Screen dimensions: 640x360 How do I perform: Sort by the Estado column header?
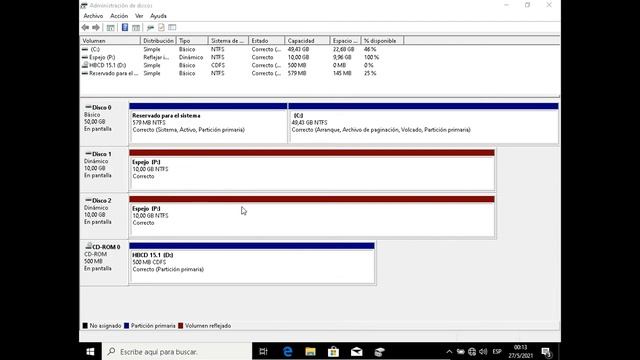(x=266, y=41)
